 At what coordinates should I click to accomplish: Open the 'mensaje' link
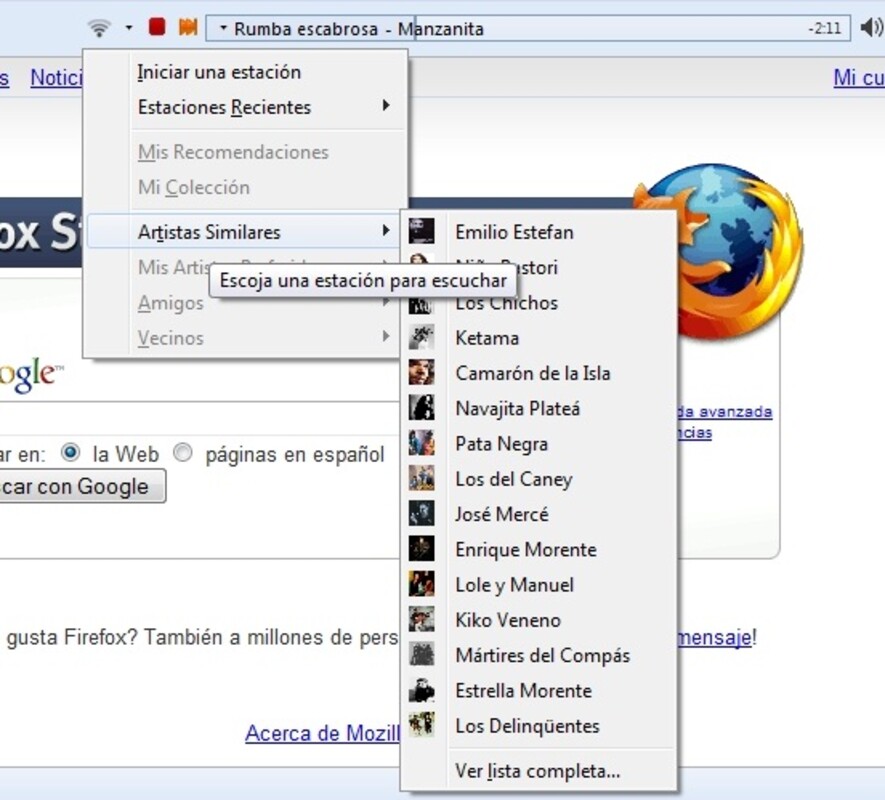coord(715,637)
